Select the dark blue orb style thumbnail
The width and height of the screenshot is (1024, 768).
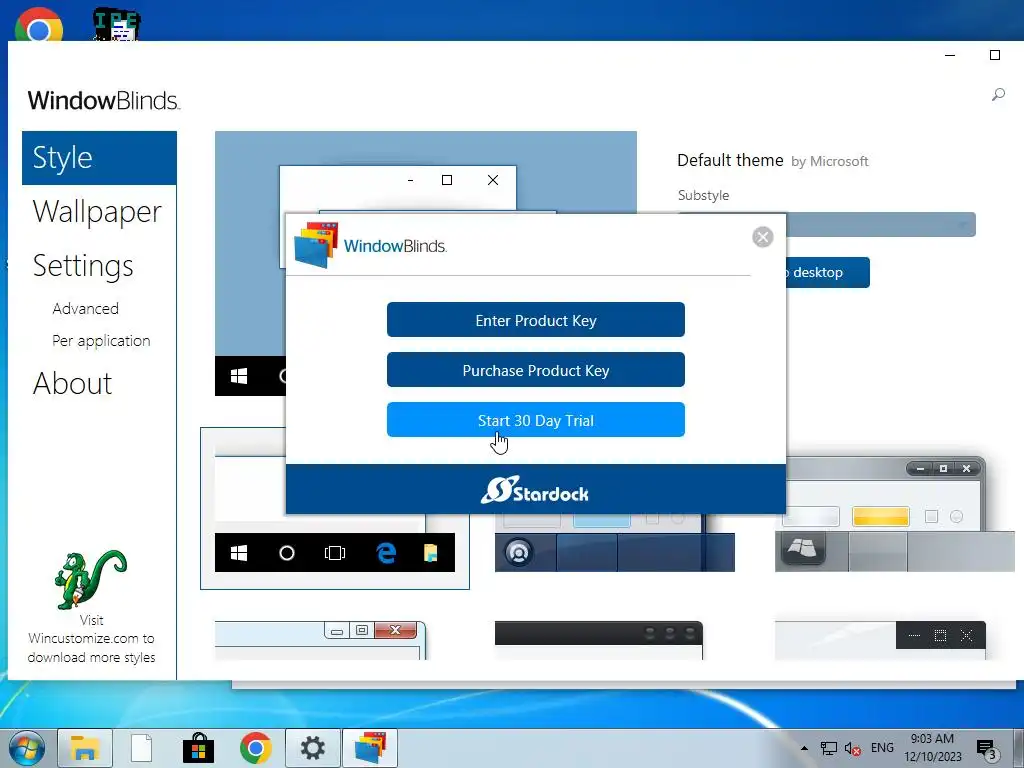[x=615, y=543]
